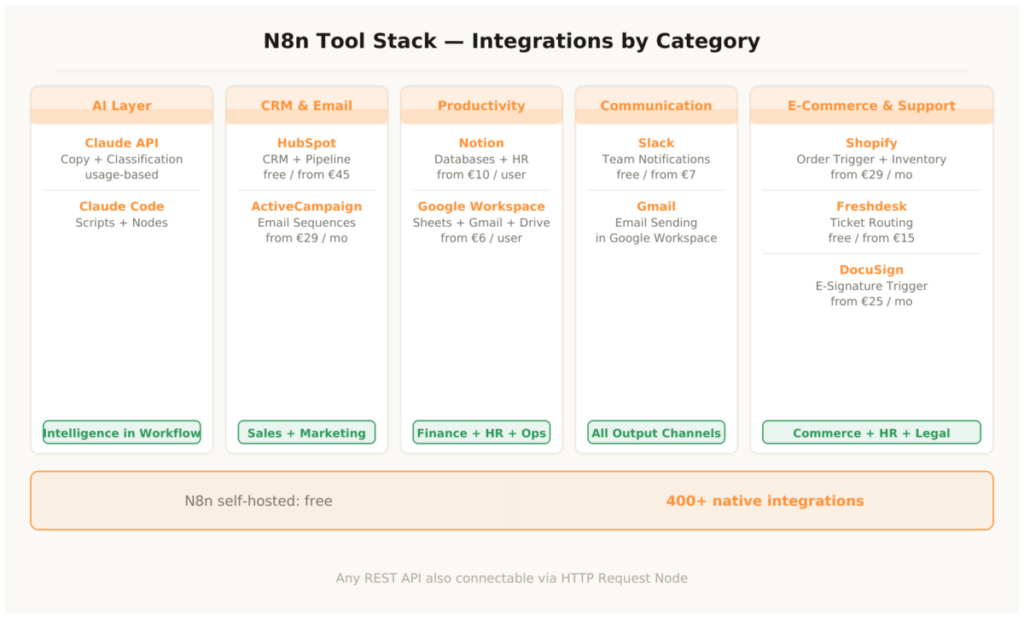Open the Gmail entry

pyautogui.click(x=656, y=206)
